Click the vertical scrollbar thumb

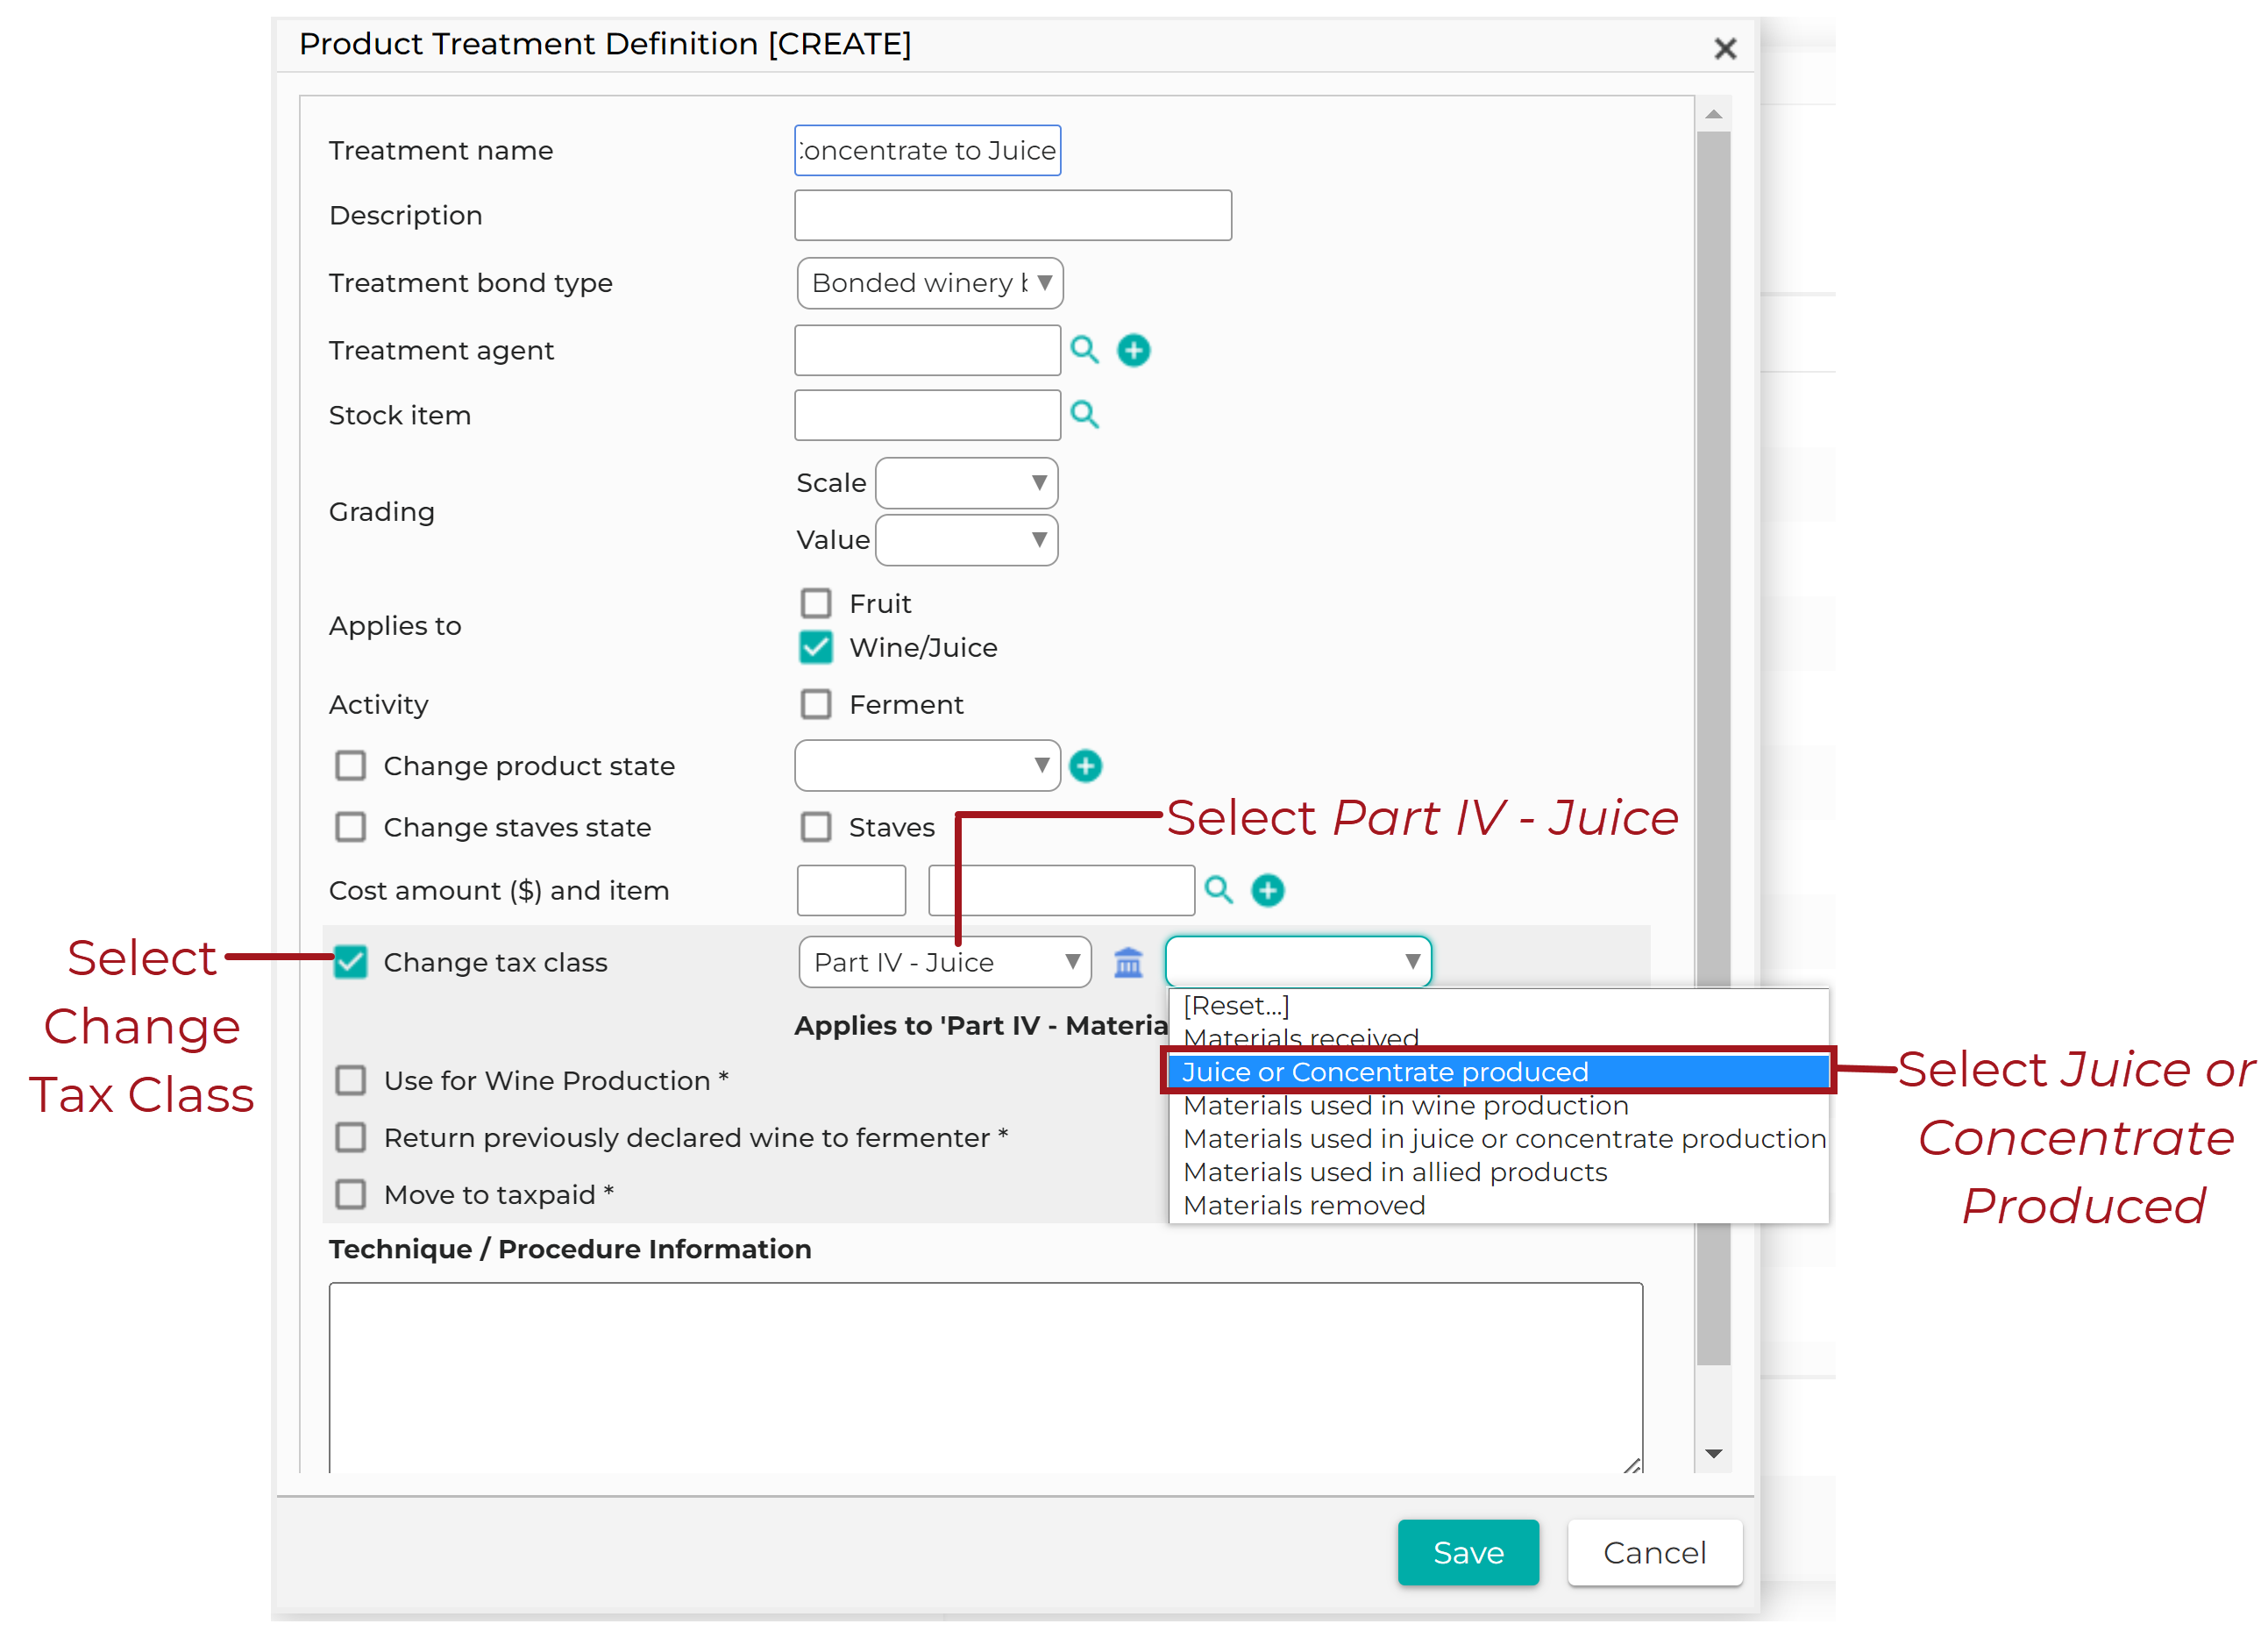pos(1714,748)
